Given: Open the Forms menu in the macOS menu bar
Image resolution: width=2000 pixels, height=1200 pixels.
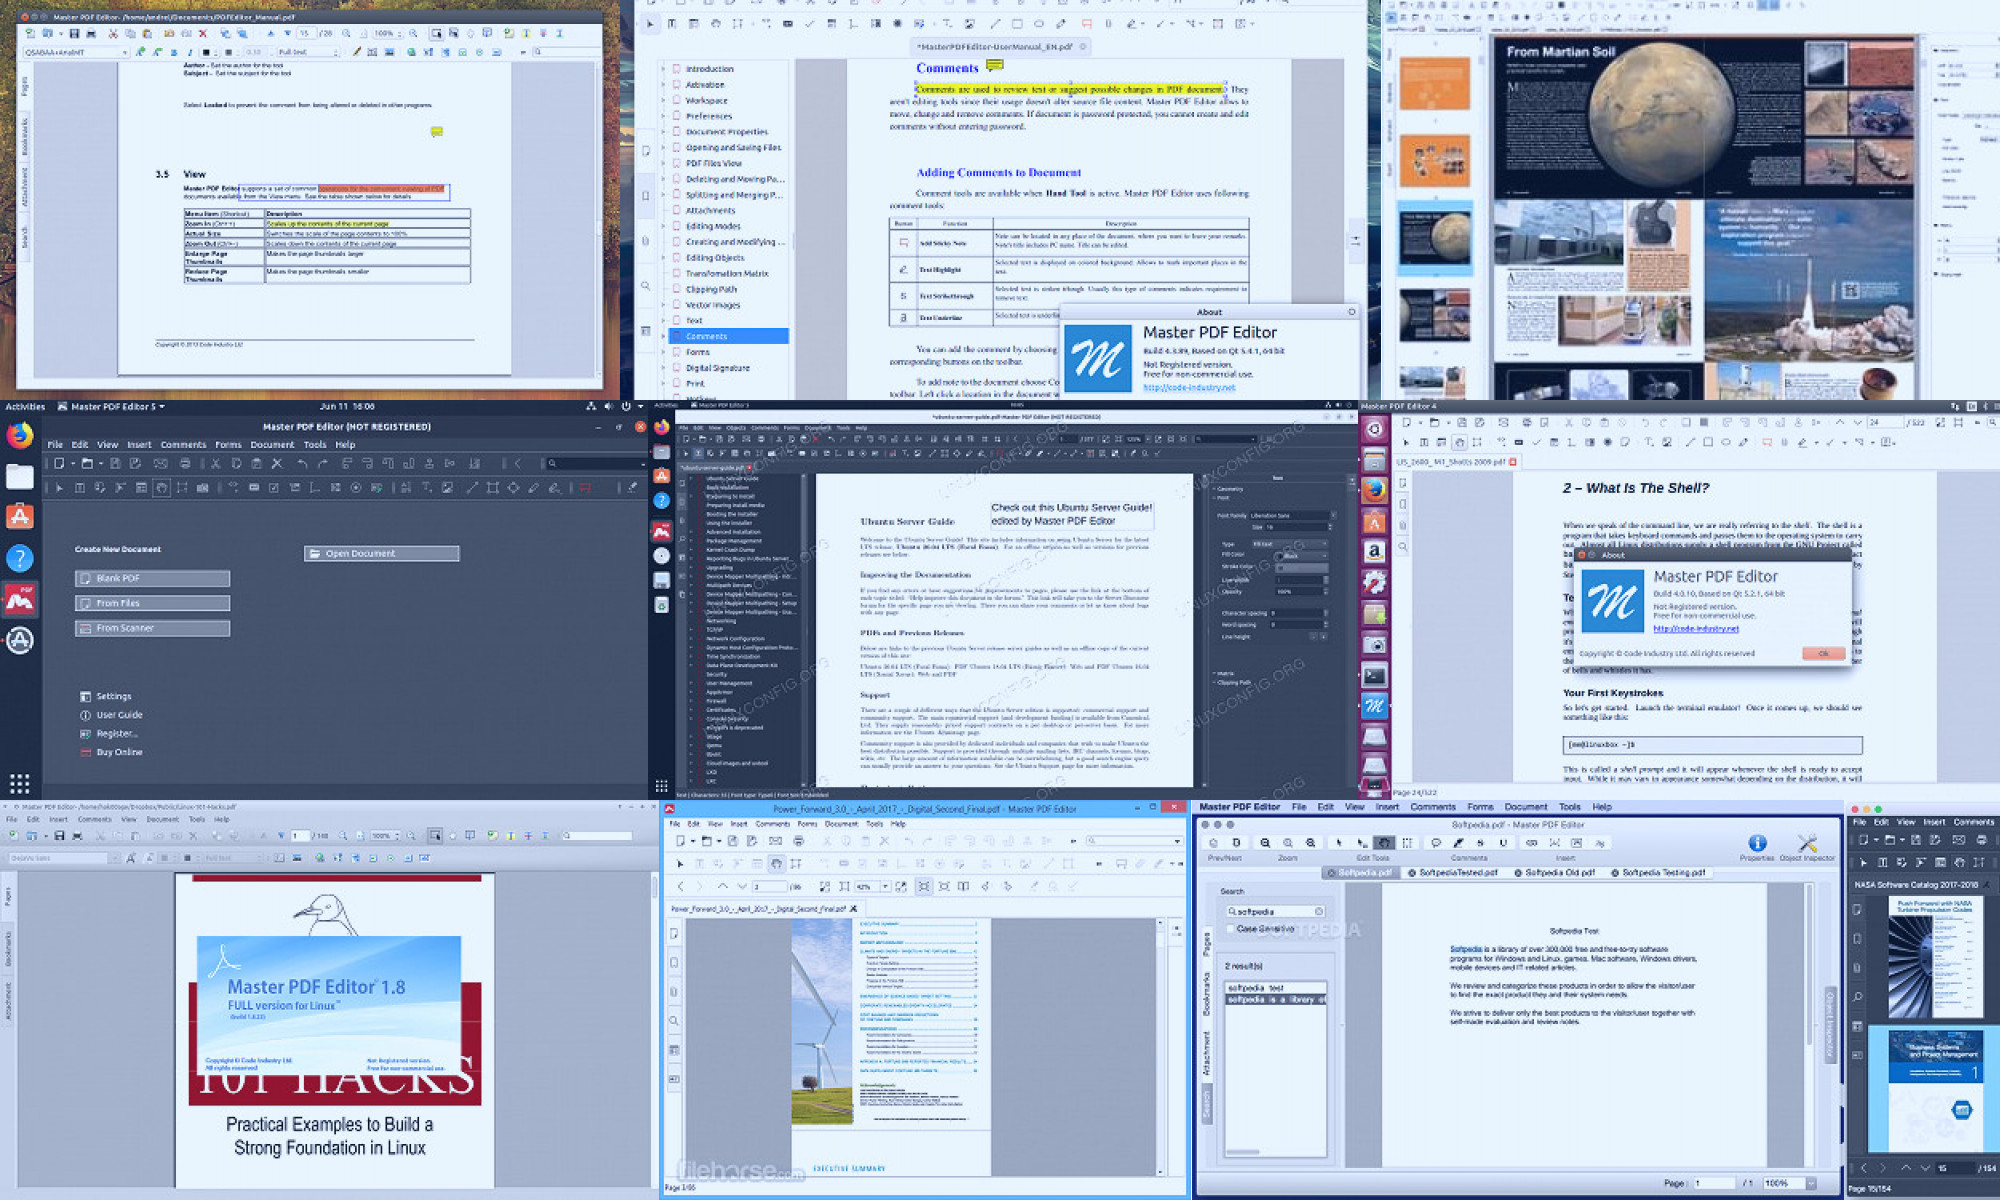Looking at the screenshot, I should coord(1480,807).
